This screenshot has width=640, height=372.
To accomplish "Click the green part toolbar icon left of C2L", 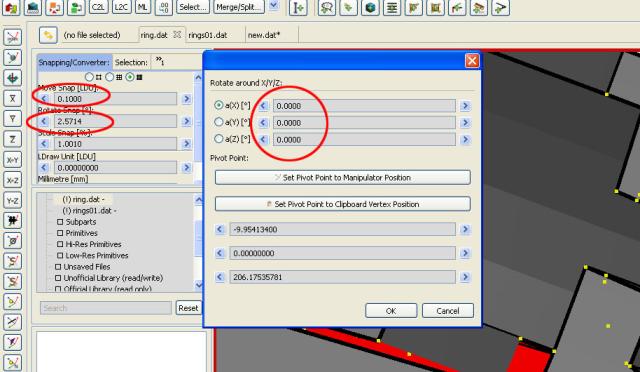I will click(76, 7).
